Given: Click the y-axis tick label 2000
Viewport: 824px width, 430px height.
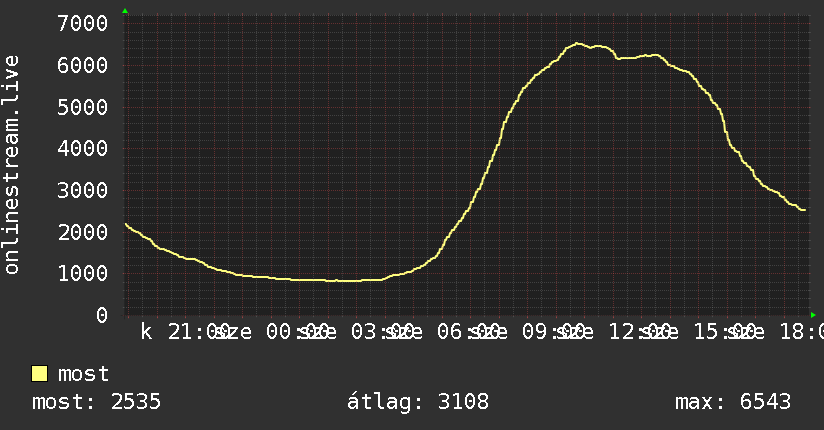Looking at the screenshot, I should click(x=83, y=232).
